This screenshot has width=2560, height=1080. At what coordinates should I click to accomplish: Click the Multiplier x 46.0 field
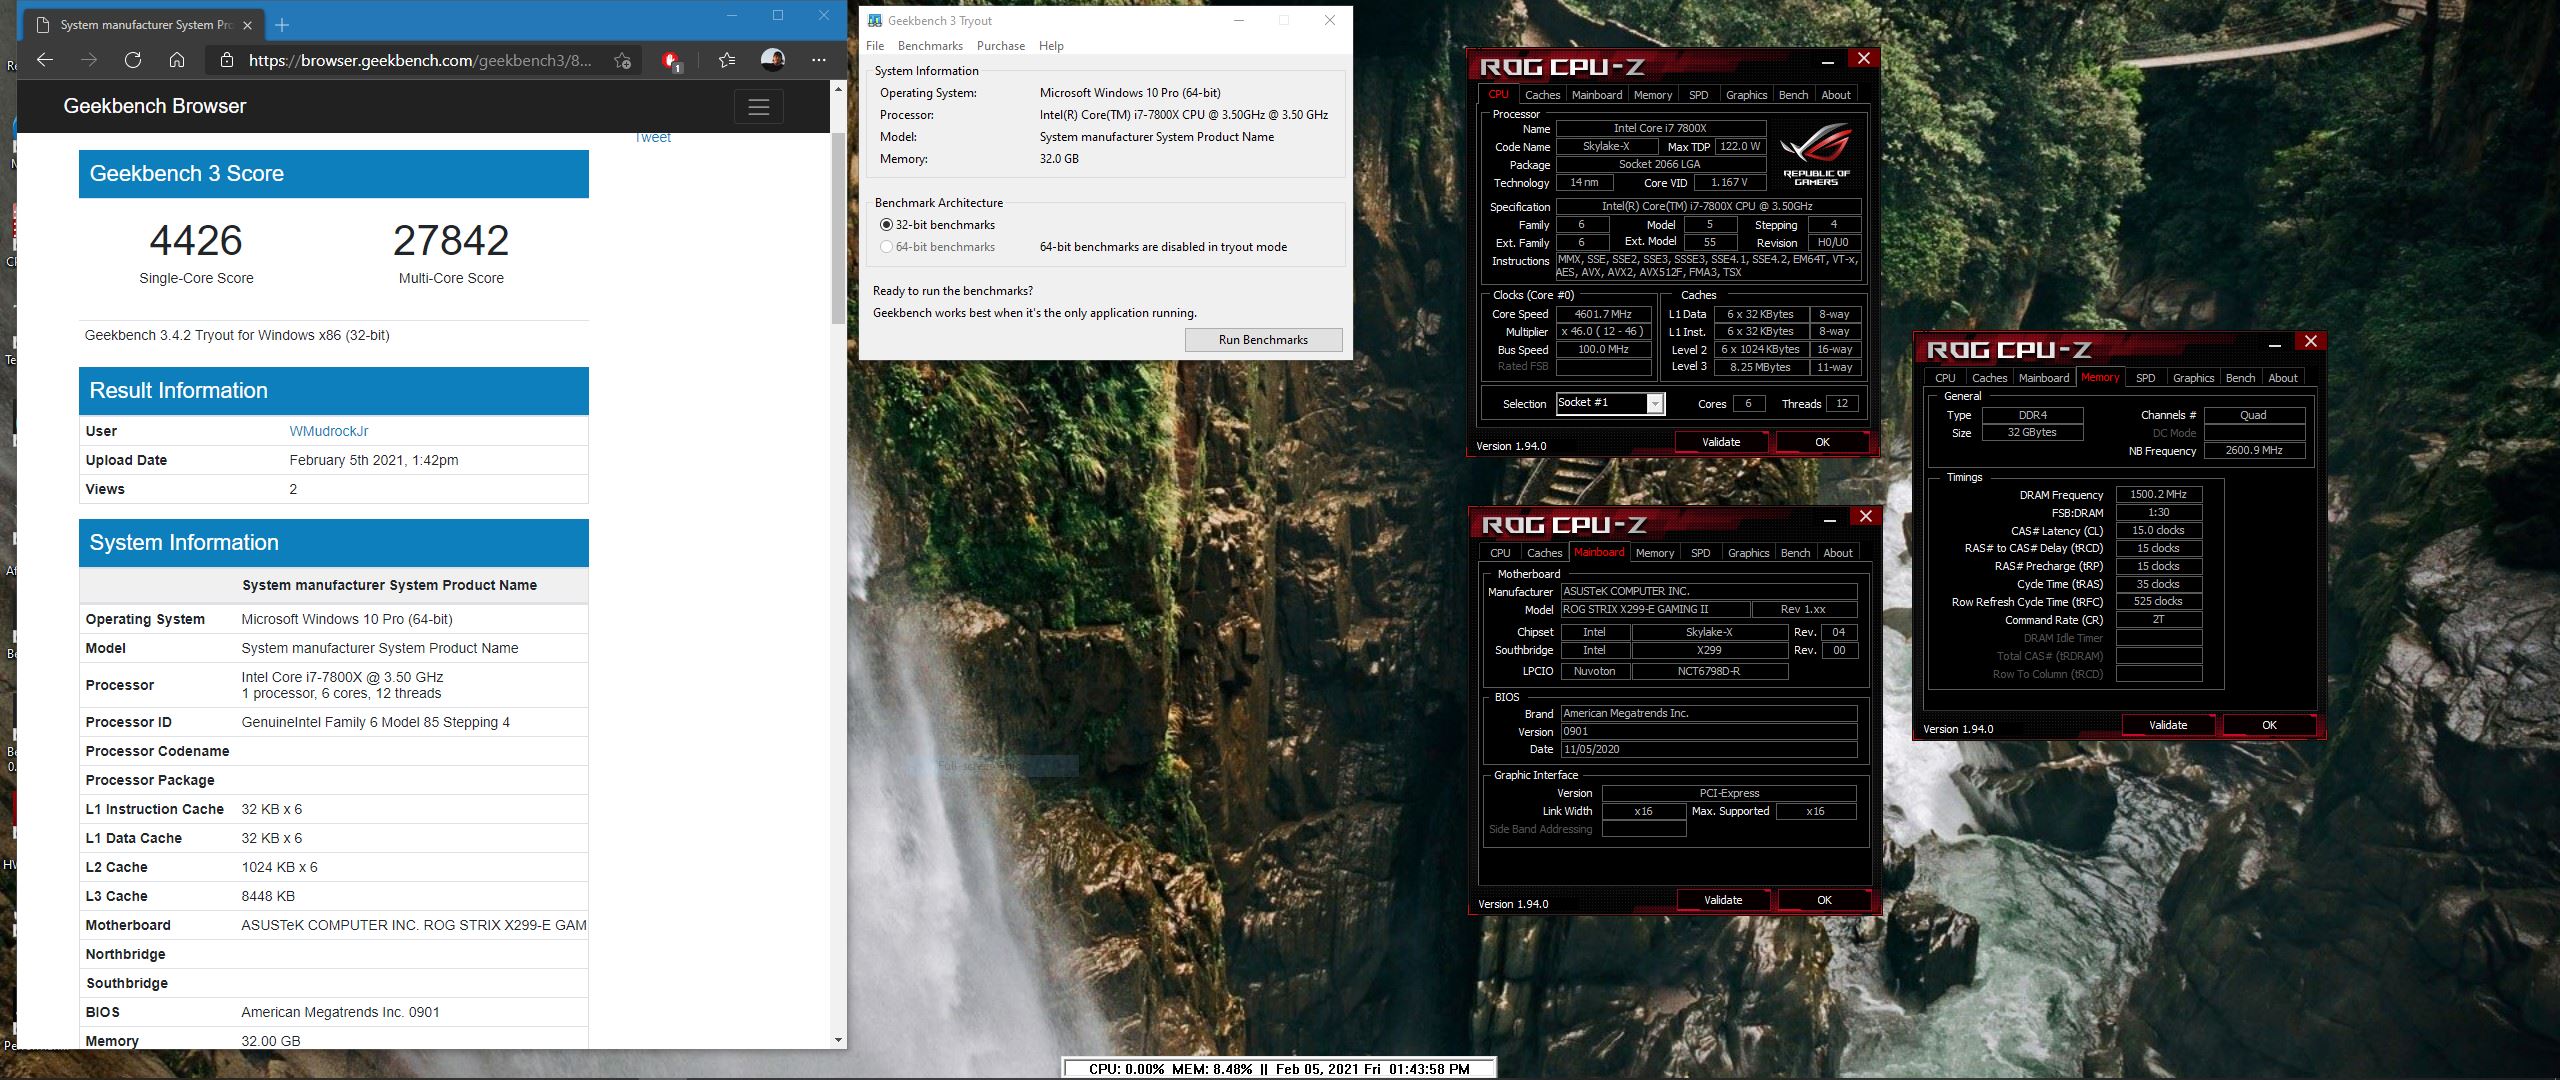click(x=1603, y=331)
